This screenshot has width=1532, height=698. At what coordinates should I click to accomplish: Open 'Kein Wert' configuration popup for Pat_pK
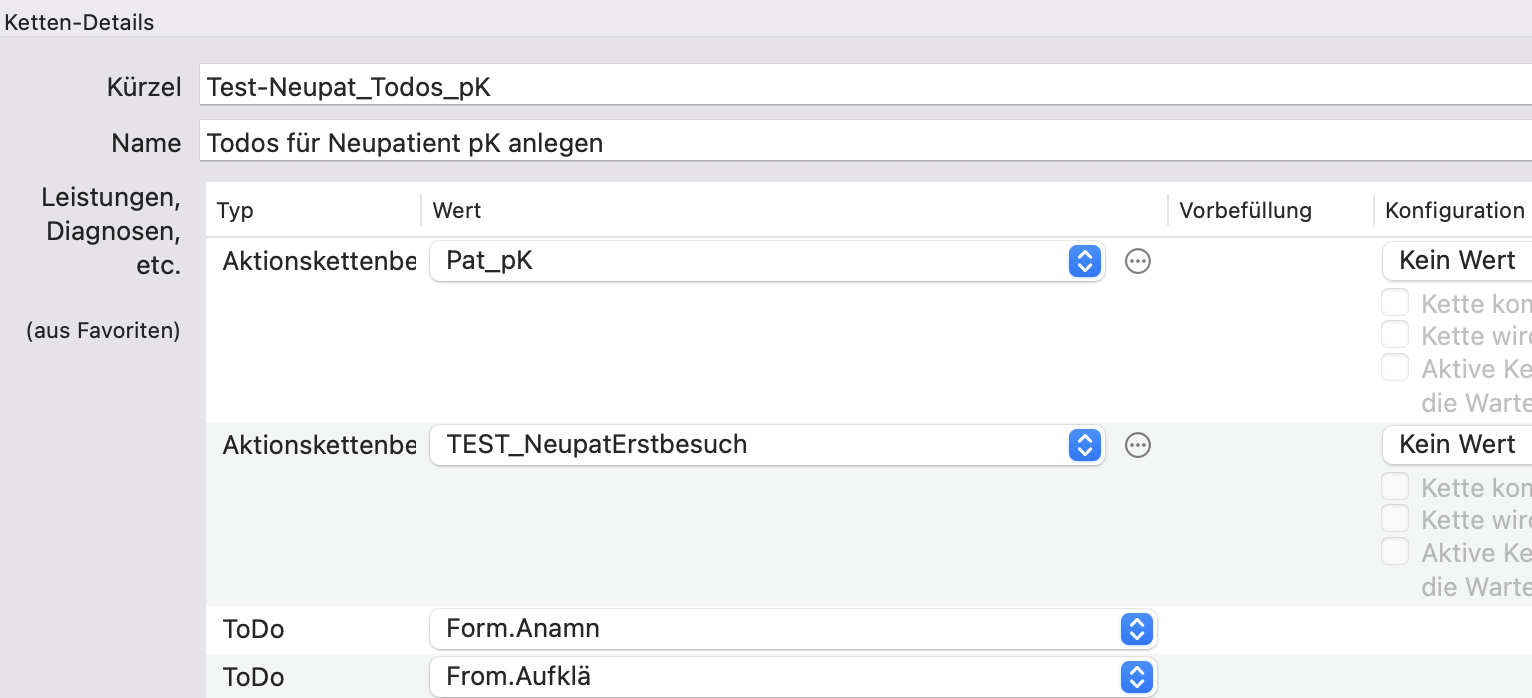click(1457, 261)
